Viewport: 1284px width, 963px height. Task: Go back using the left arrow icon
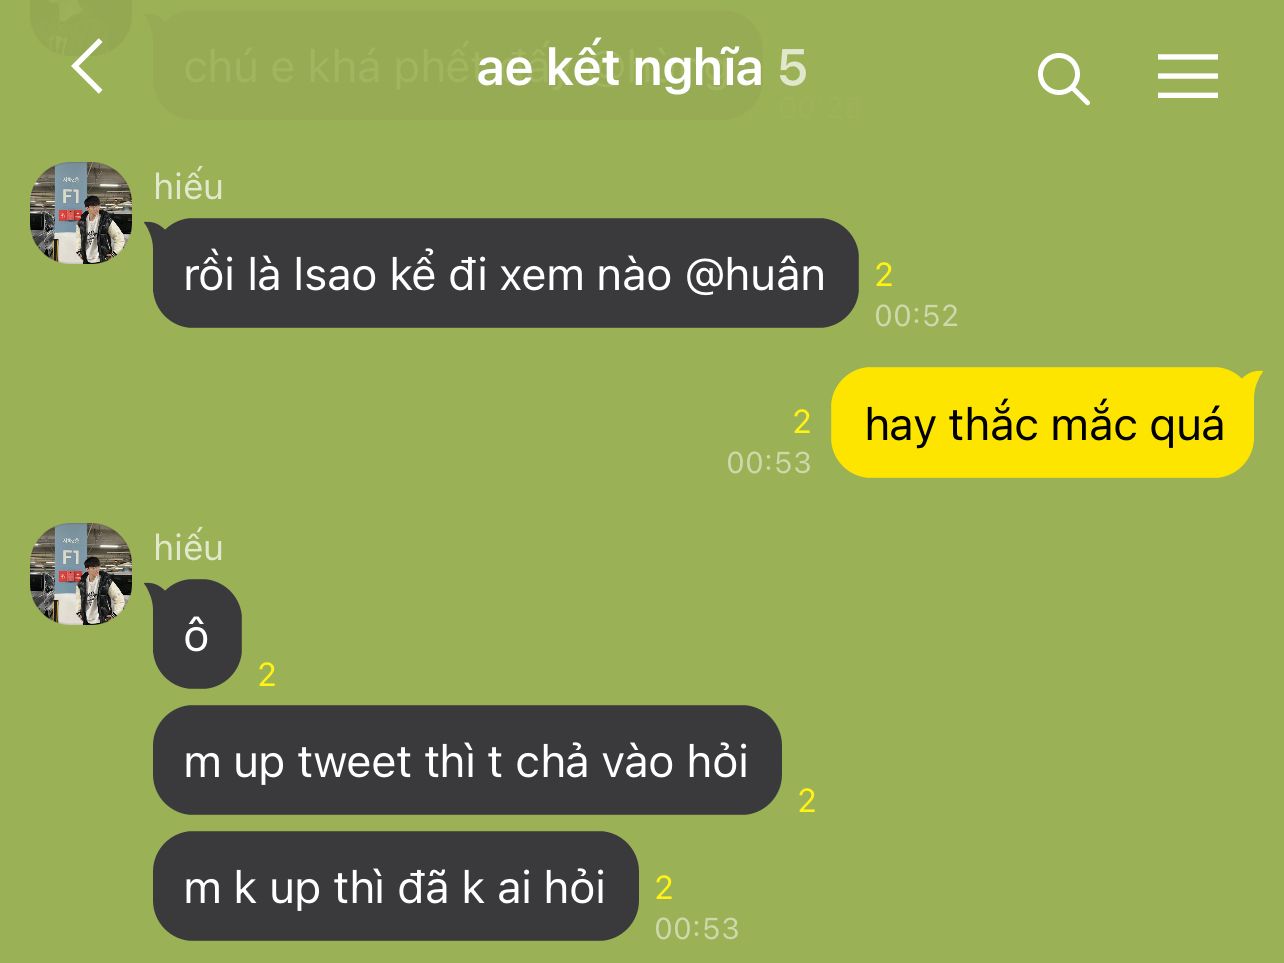click(x=88, y=68)
